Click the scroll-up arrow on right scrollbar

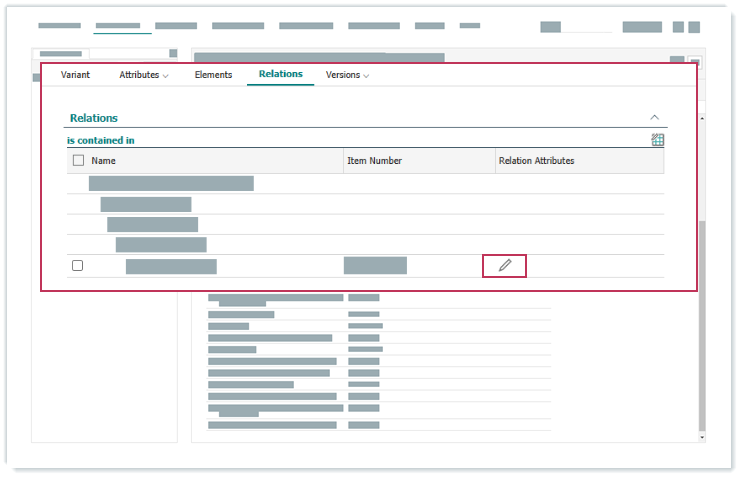[701, 120]
